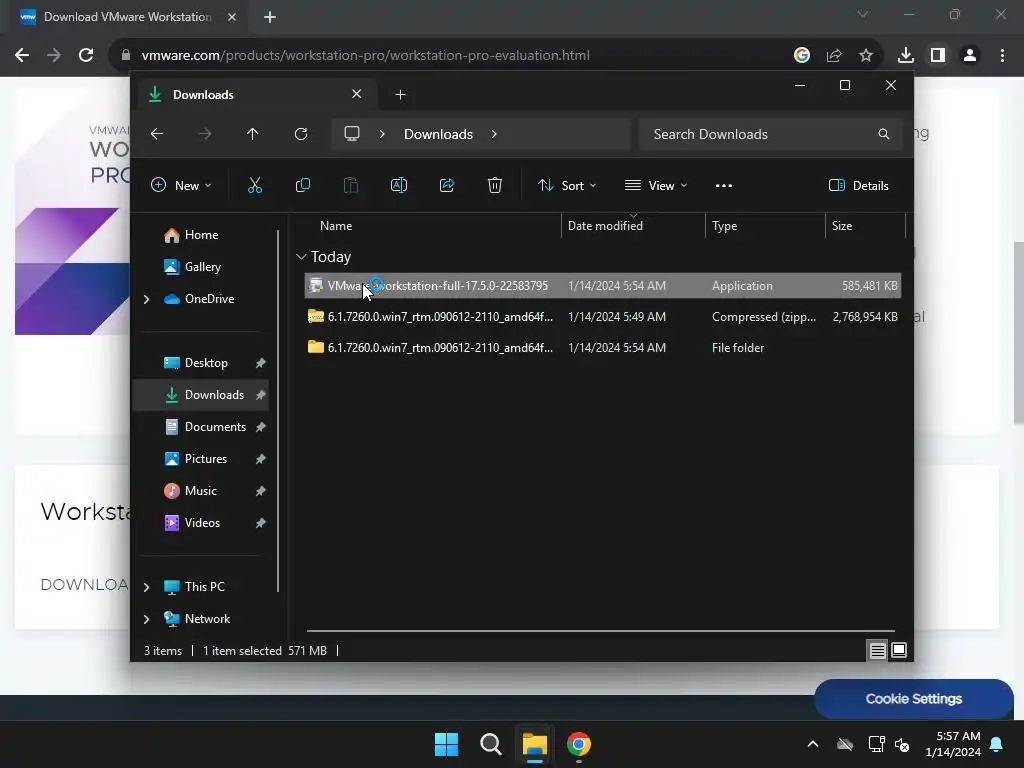Open taskbar Search magnifier

(x=490, y=744)
